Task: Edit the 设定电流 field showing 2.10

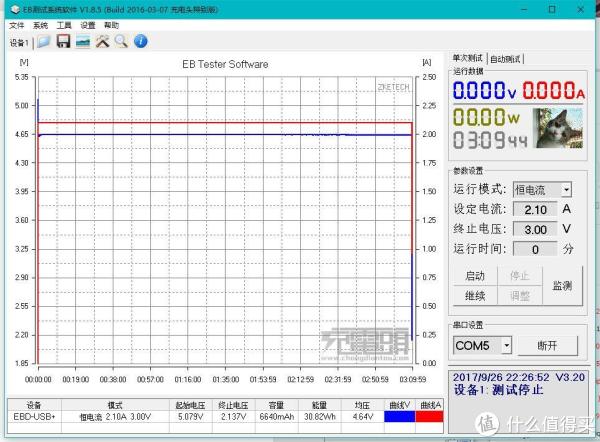Action: (x=535, y=210)
